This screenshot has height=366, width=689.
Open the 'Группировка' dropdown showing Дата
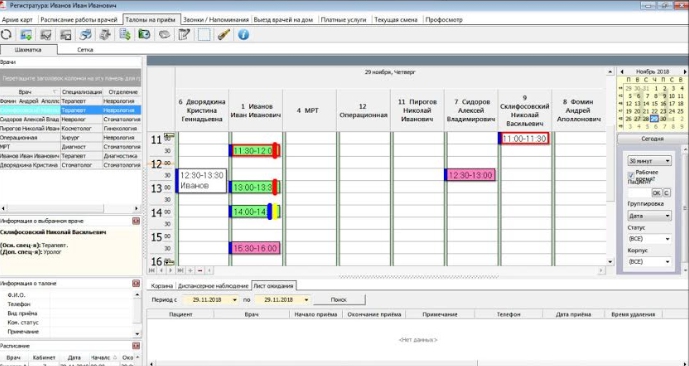point(667,216)
